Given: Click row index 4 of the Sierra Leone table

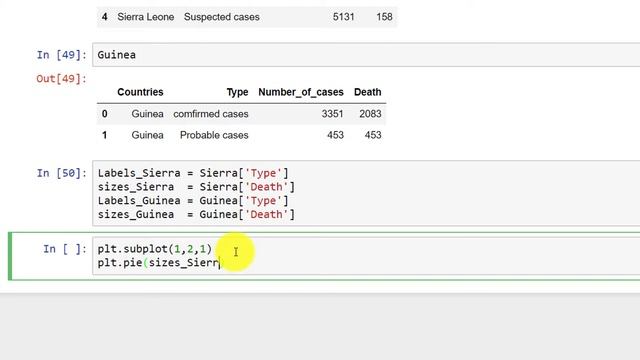Looking at the screenshot, I should click(104, 17).
